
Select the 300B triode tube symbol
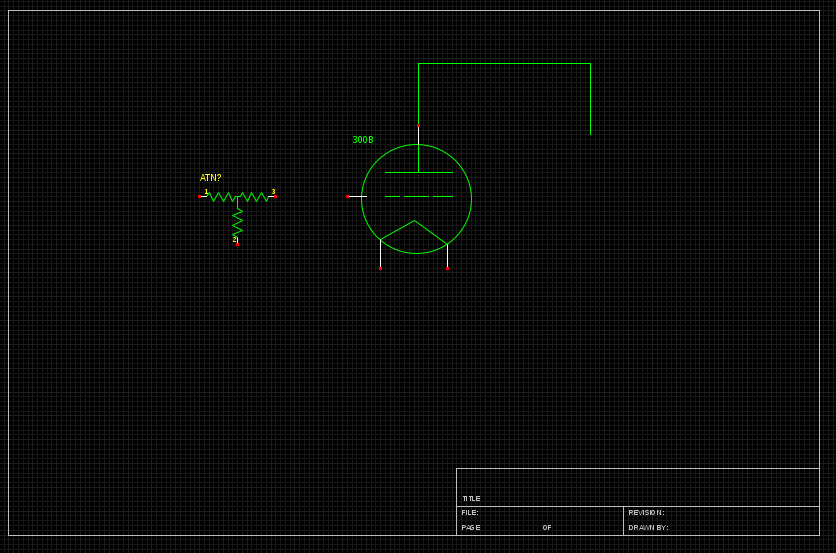pyautogui.click(x=416, y=199)
